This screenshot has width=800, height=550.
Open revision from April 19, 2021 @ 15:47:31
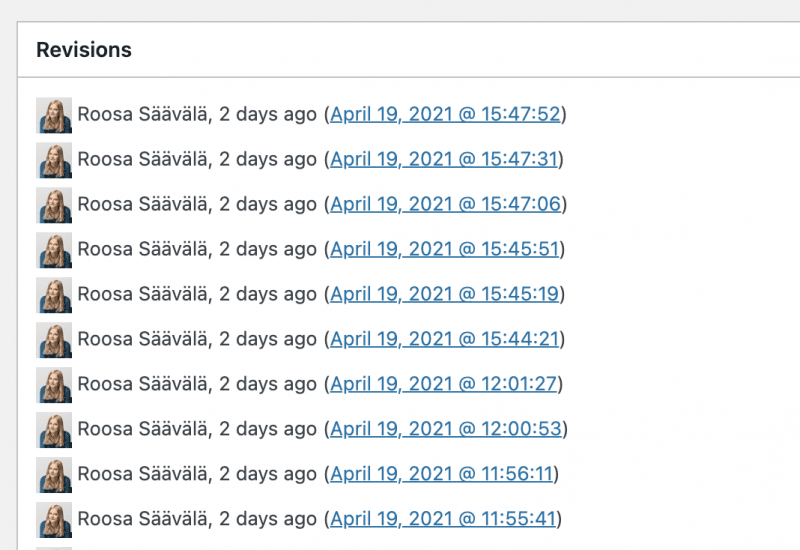444,159
